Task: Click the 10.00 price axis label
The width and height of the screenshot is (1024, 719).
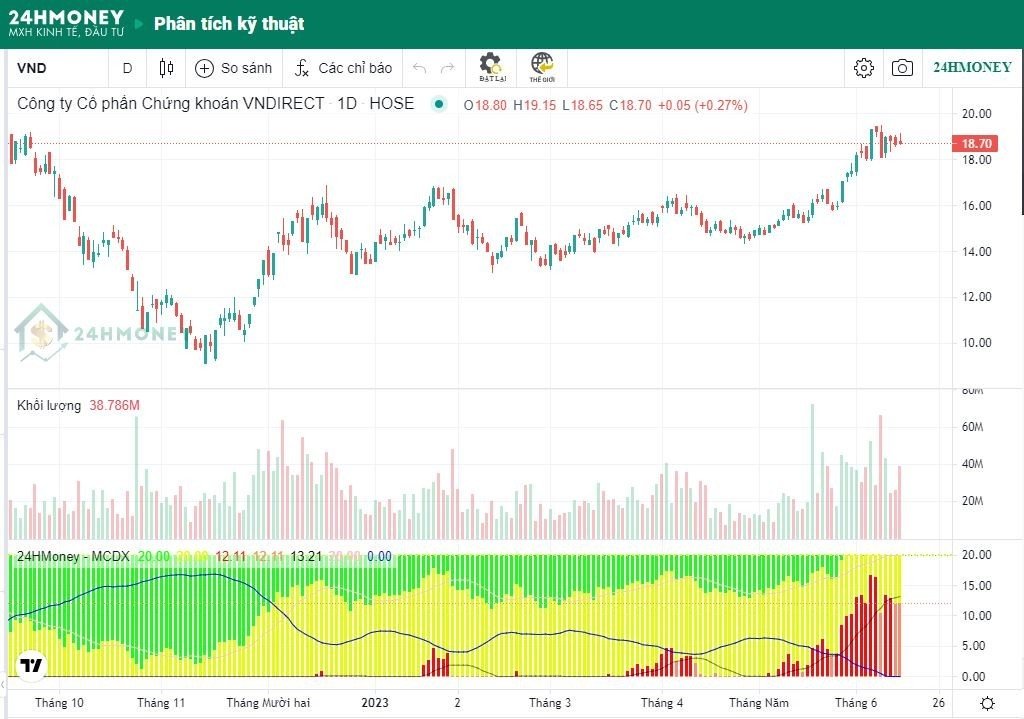Action: pos(976,343)
